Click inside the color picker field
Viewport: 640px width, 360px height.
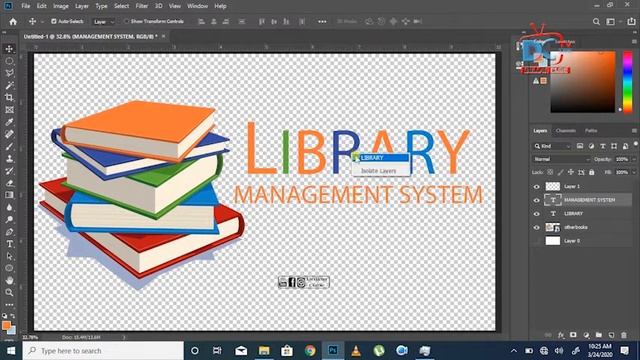(582, 82)
